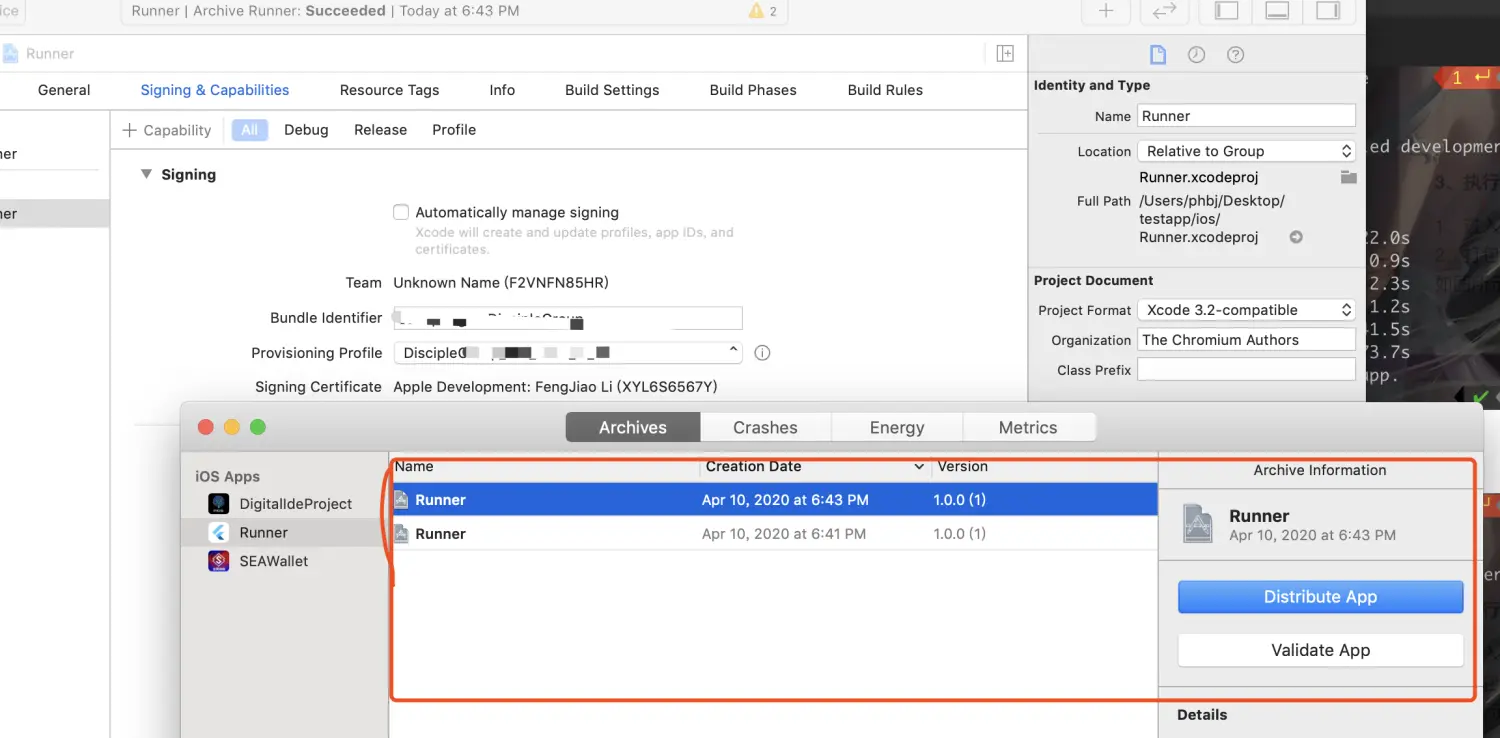The image size is (1500, 738).
Task: Open the File inspector icon
Action: (x=1157, y=55)
